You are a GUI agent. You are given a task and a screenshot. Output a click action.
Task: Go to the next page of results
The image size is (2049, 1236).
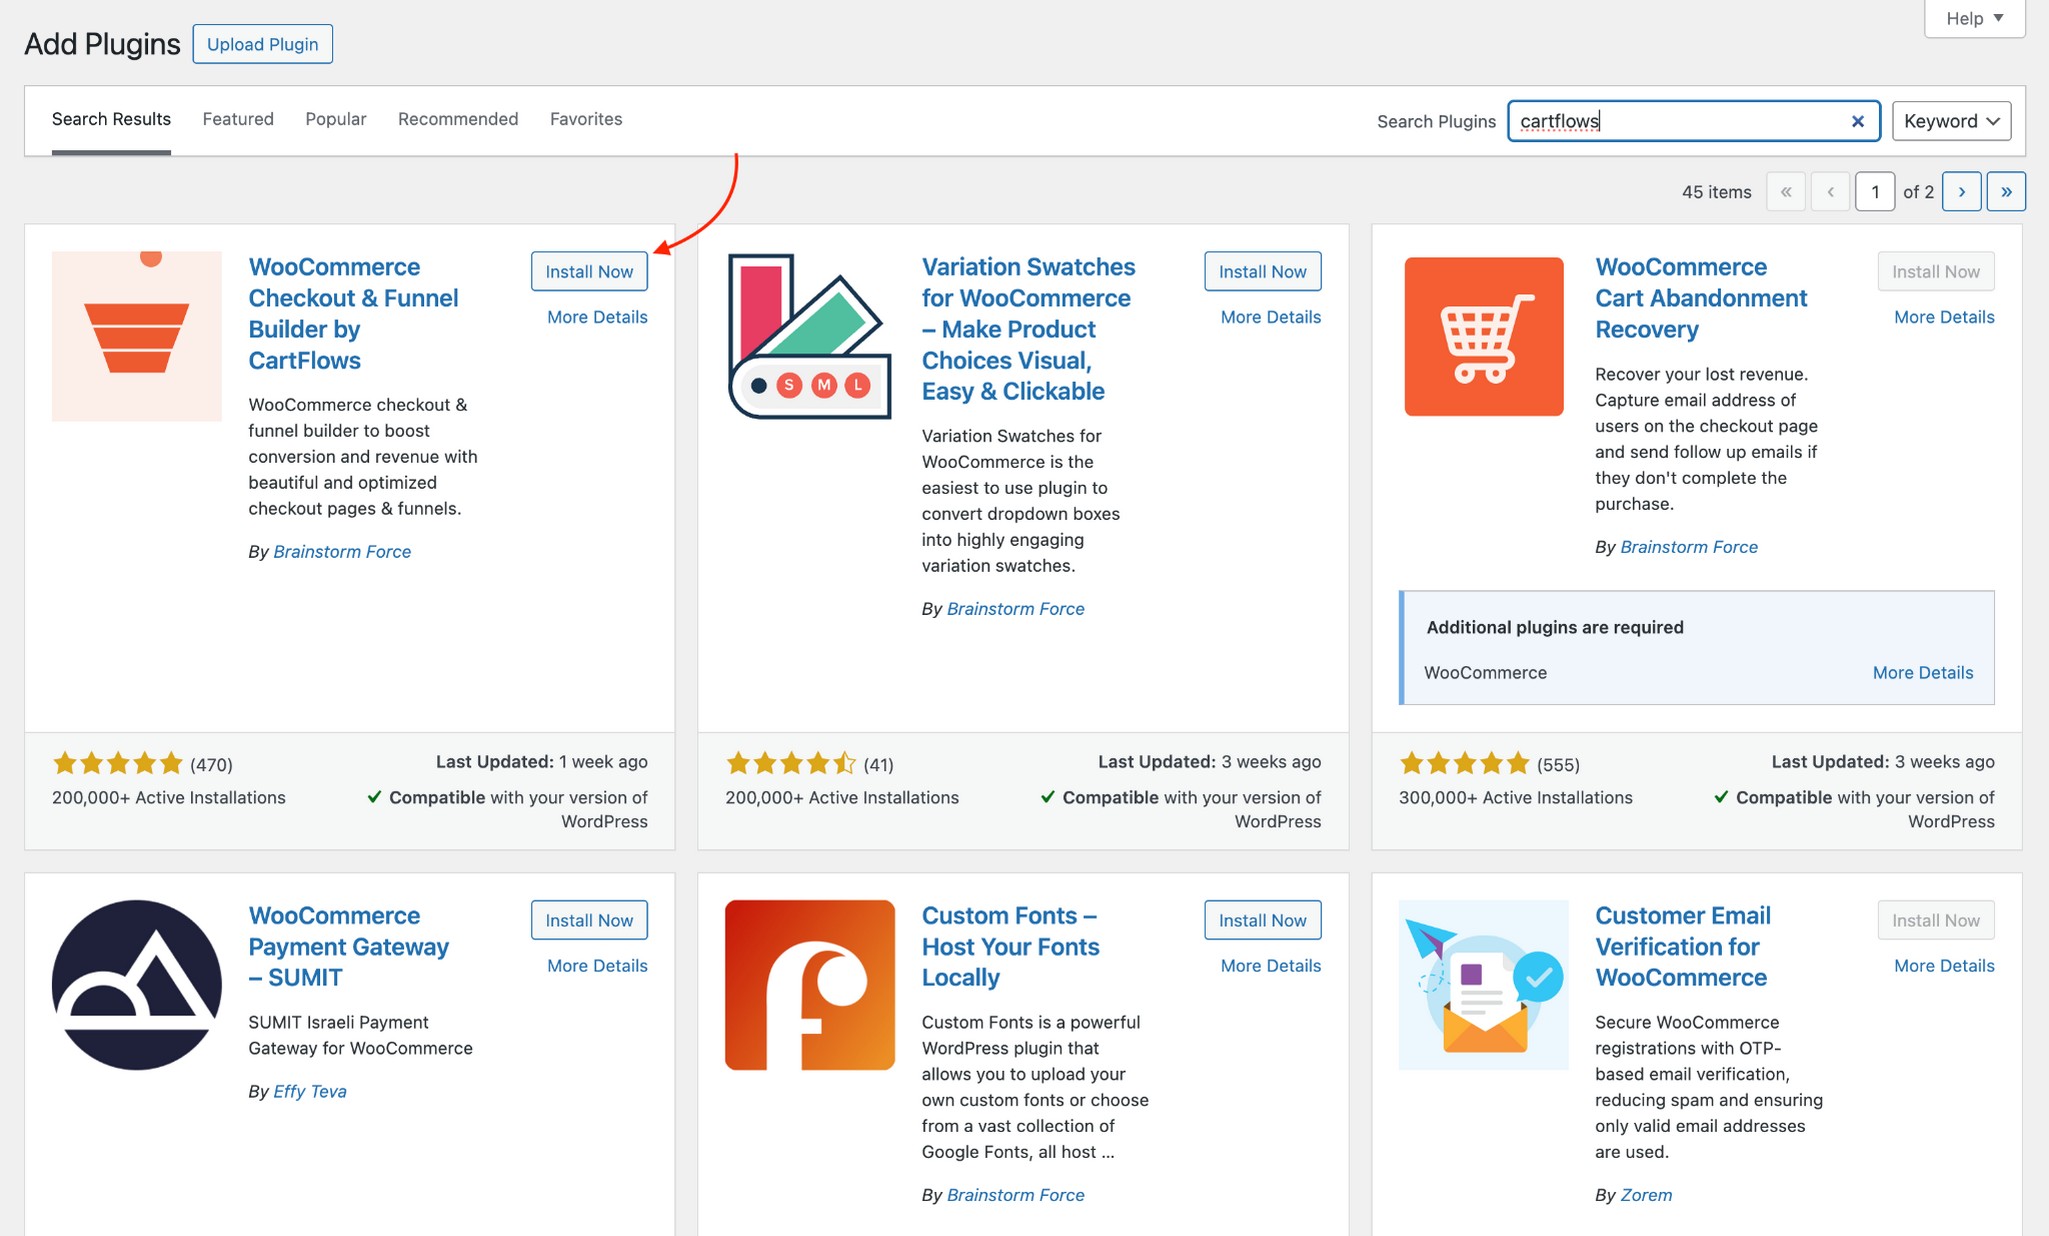[1962, 192]
